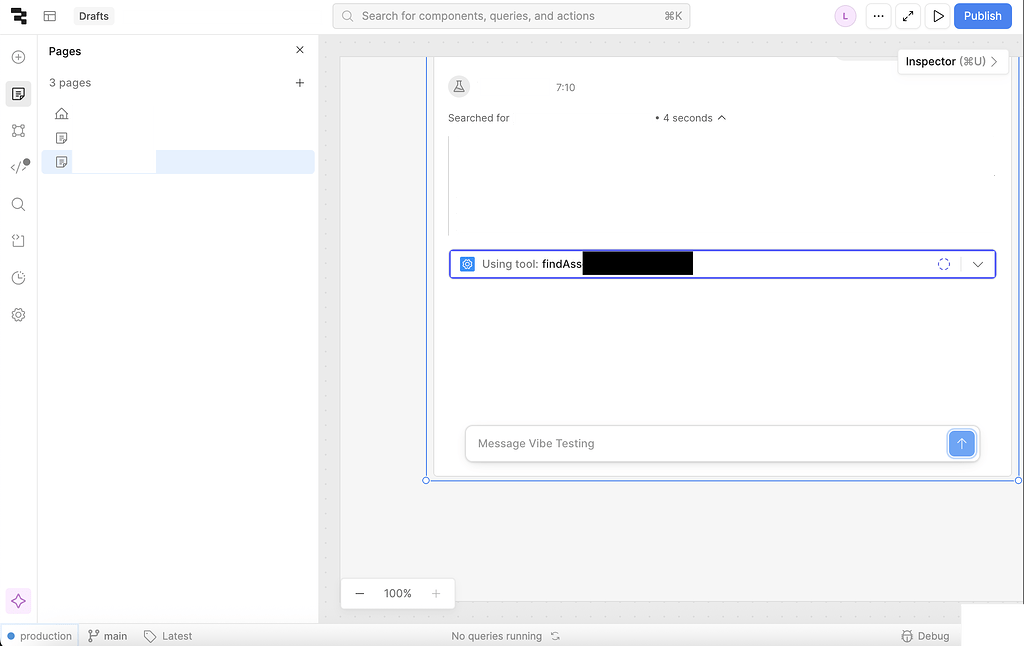1024x646 pixels.
Task: Zoom out using the minus control
Action: [359, 593]
